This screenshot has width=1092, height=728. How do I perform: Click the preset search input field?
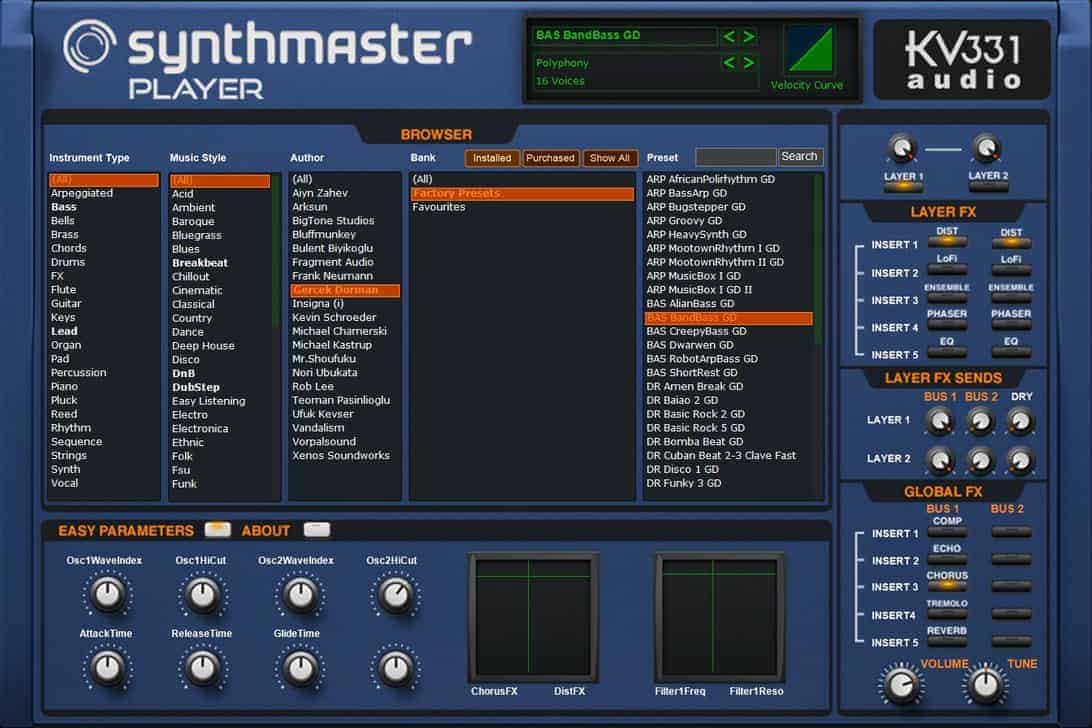(x=735, y=157)
